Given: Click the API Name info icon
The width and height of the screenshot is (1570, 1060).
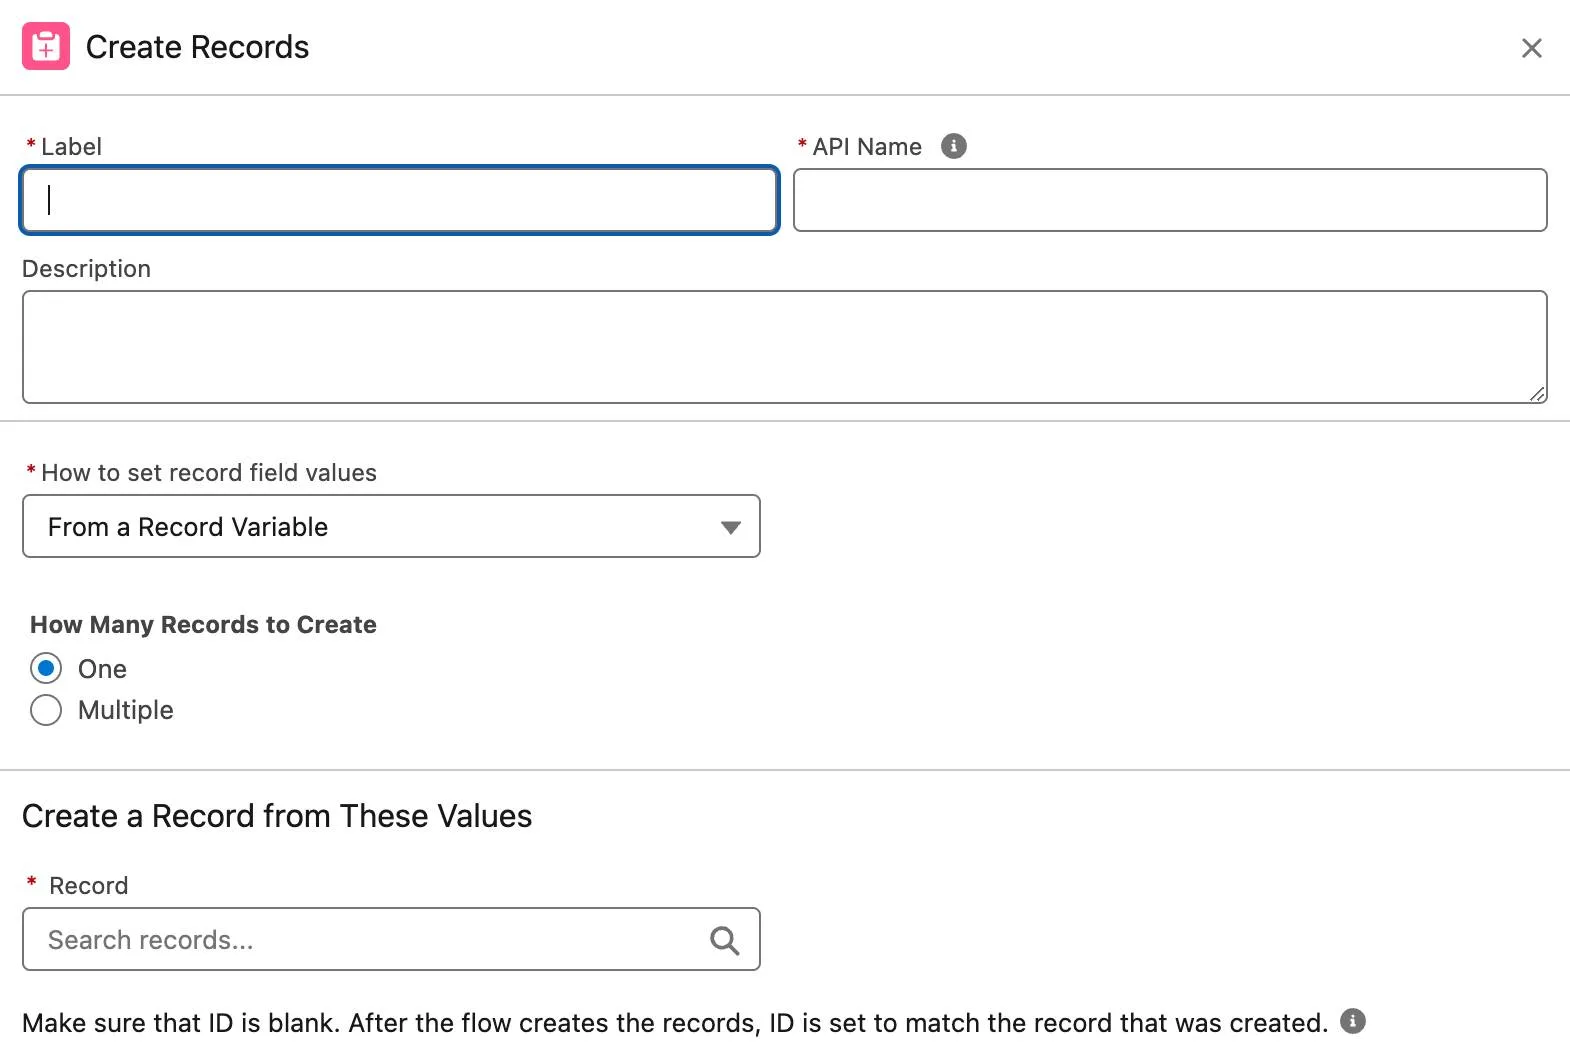Looking at the screenshot, I should pyautogui.click(x=954, y=146).
